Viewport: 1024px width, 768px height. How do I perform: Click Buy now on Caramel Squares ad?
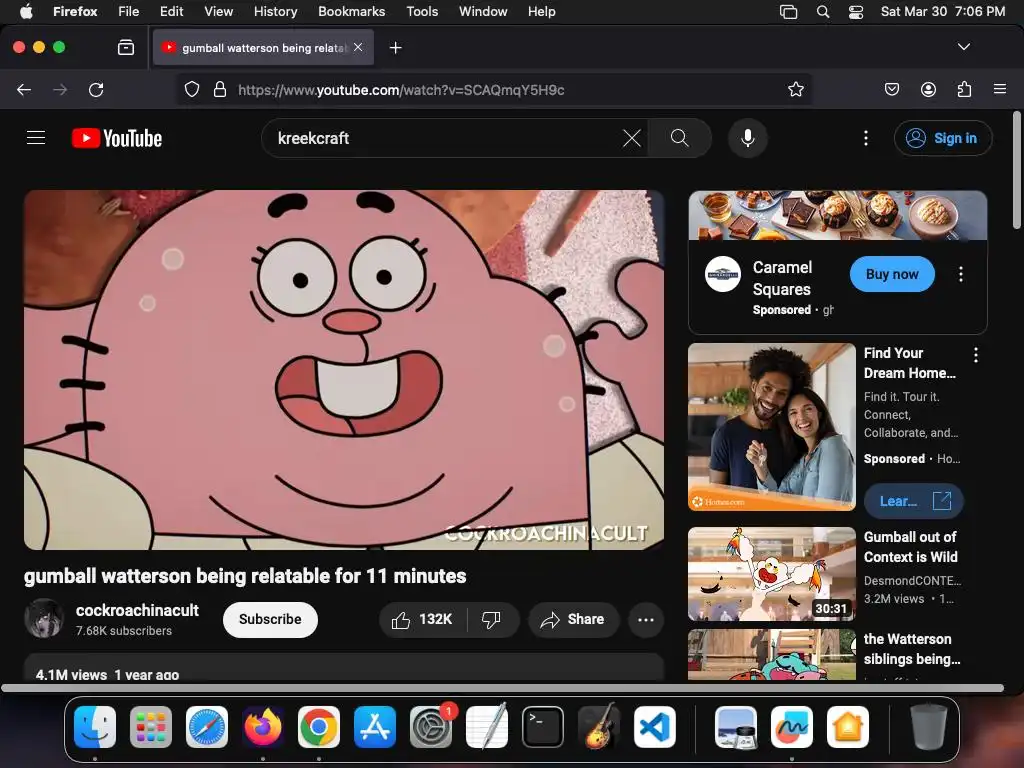point(892,274)
